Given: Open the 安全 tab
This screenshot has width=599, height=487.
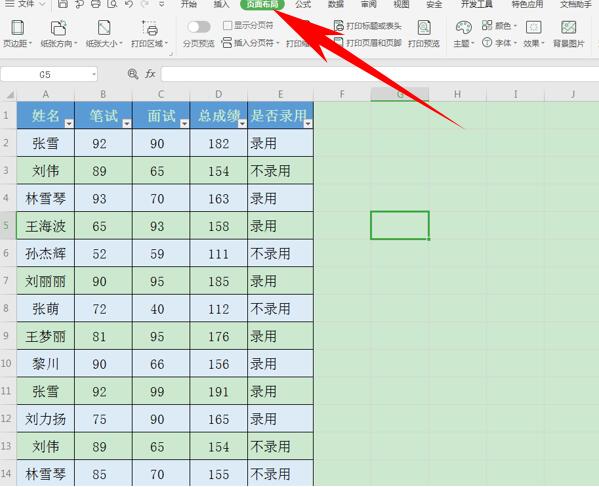Looking at the screenshot, I should [434, 4].
